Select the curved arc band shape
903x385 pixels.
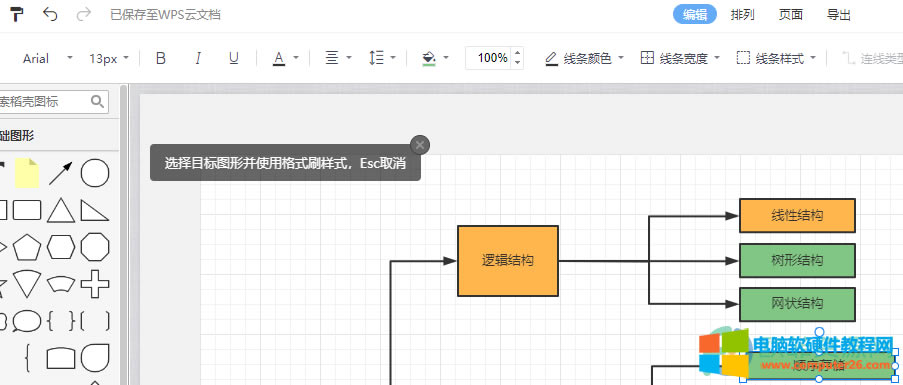coord(61,284)
